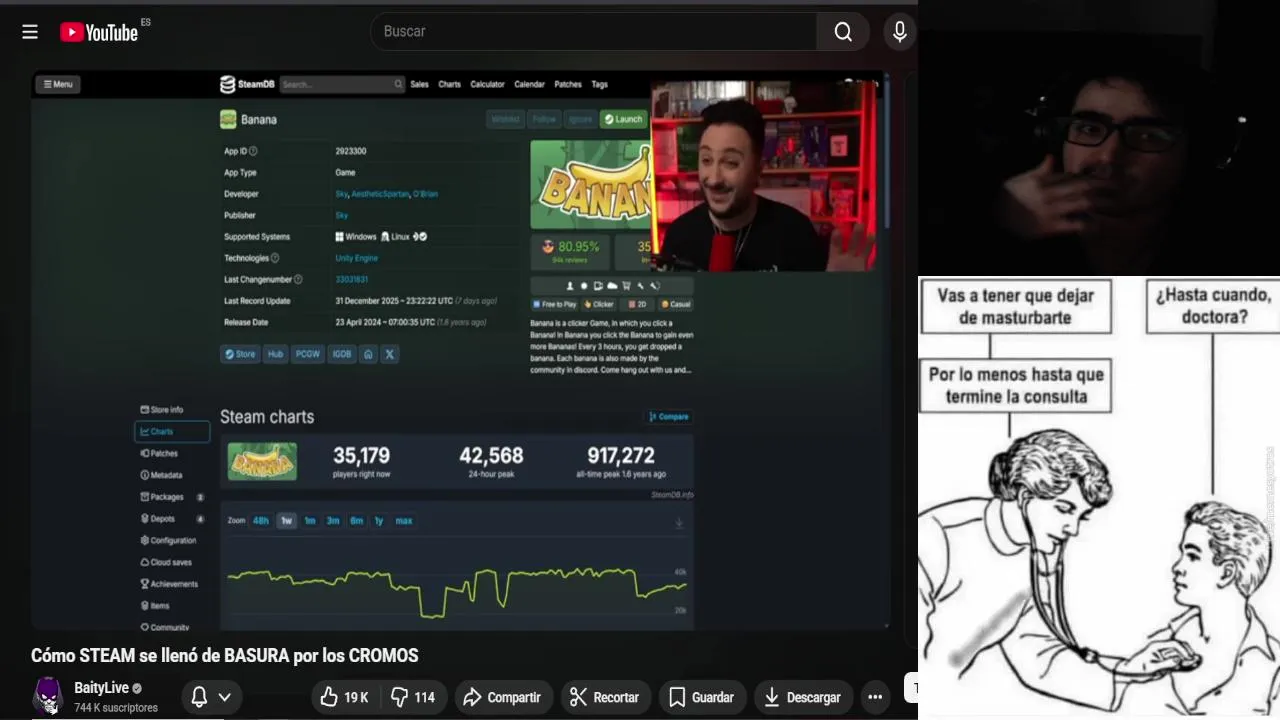Viewport: 1280px width, 720px height.
Task: Click the video title text
Action: click(225, 656)
